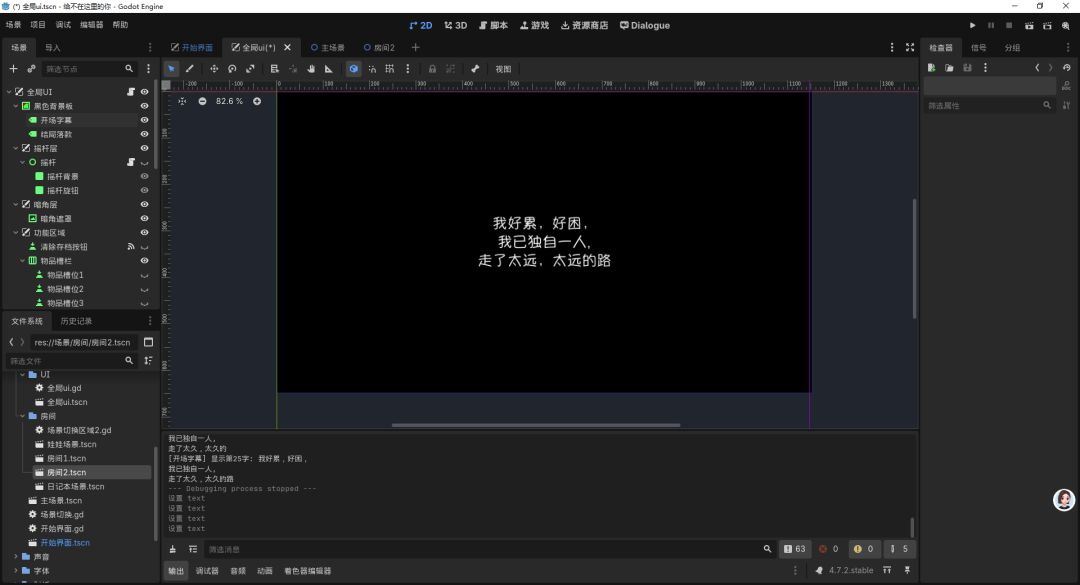Run the project with the play button
1080x585 pixels.
tap(973, 25)
